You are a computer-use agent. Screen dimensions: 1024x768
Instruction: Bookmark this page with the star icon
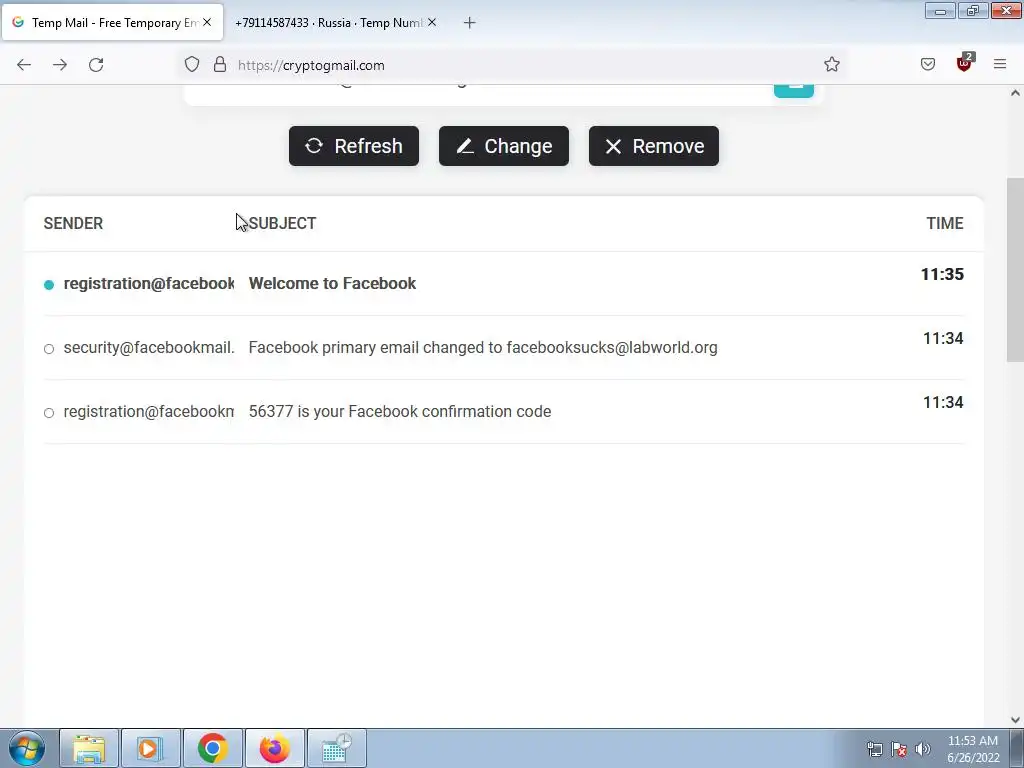[831, 64]
